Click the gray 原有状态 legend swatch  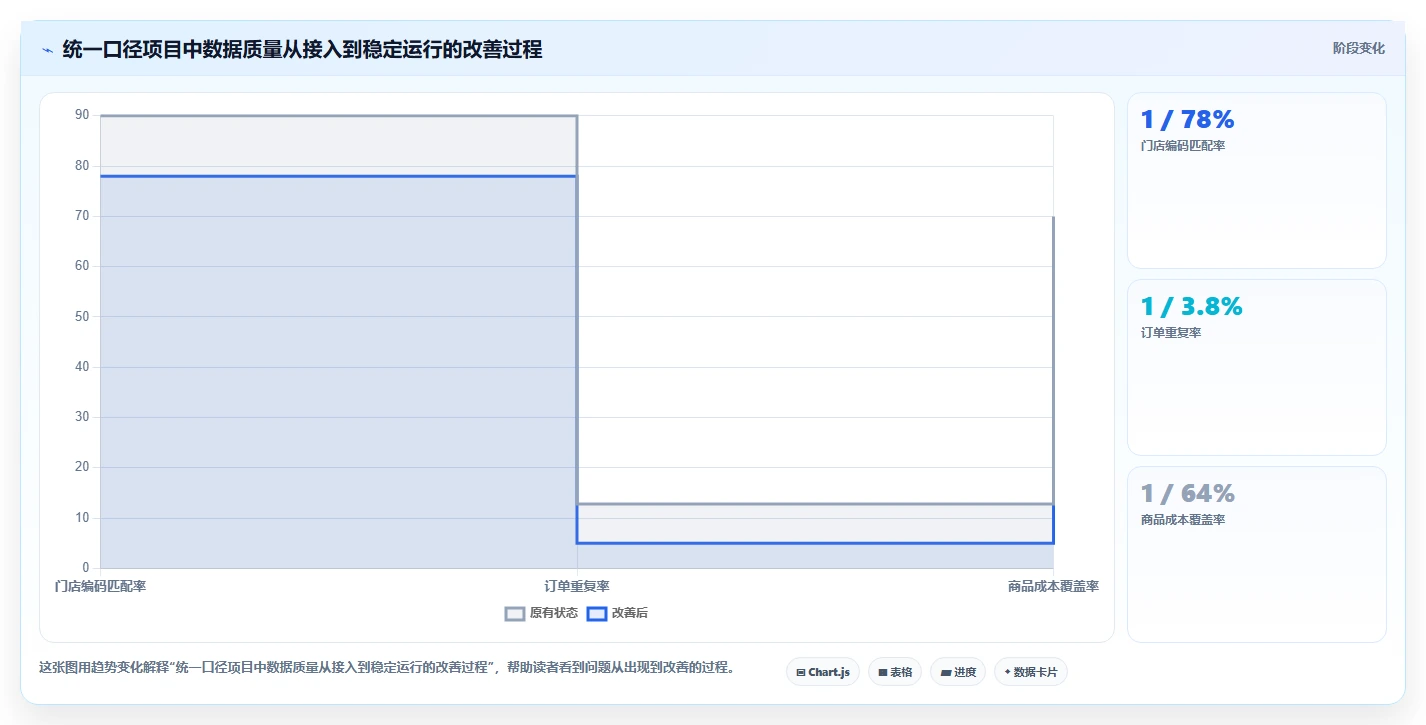[515, 613]
